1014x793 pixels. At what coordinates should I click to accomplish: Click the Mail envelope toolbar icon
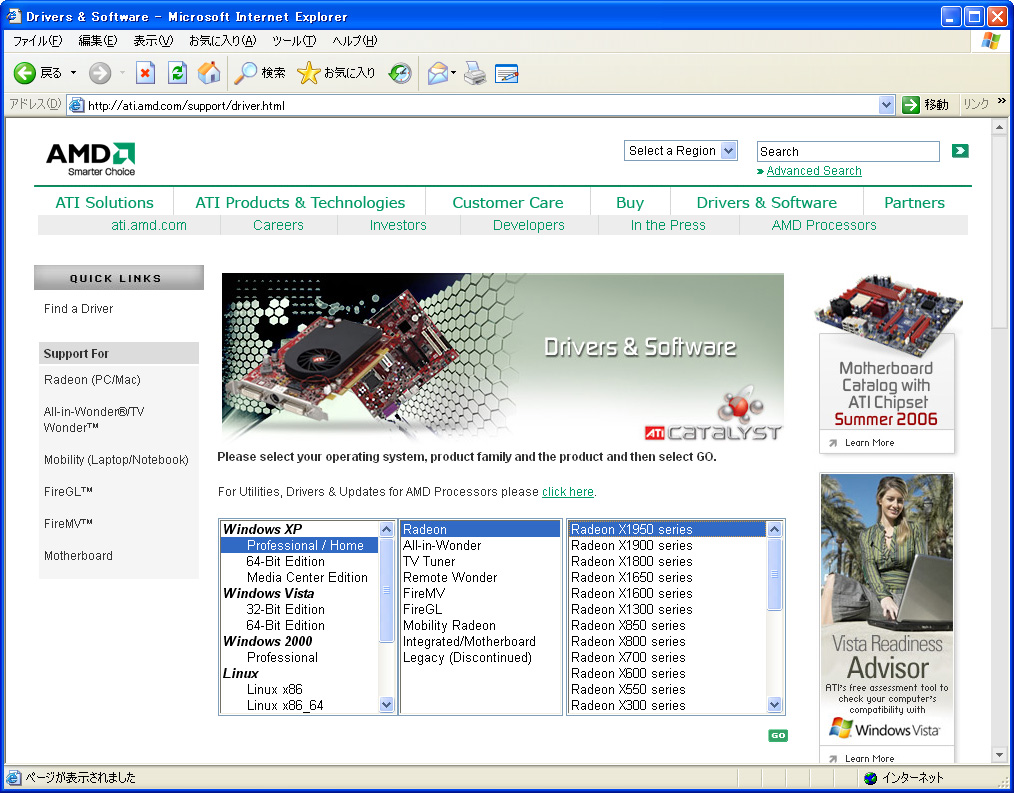pos(436,73)
